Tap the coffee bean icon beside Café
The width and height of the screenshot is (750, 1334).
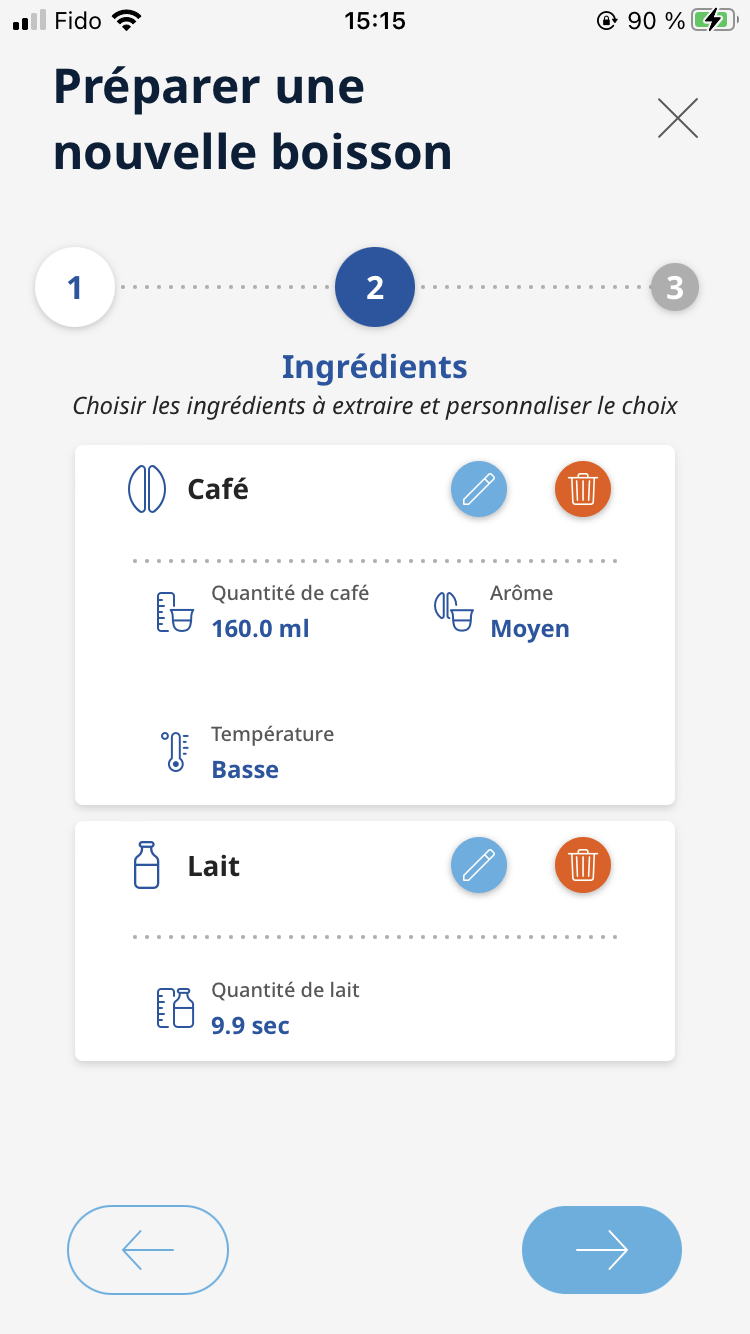pyautogui.click(x=146, y=489)
